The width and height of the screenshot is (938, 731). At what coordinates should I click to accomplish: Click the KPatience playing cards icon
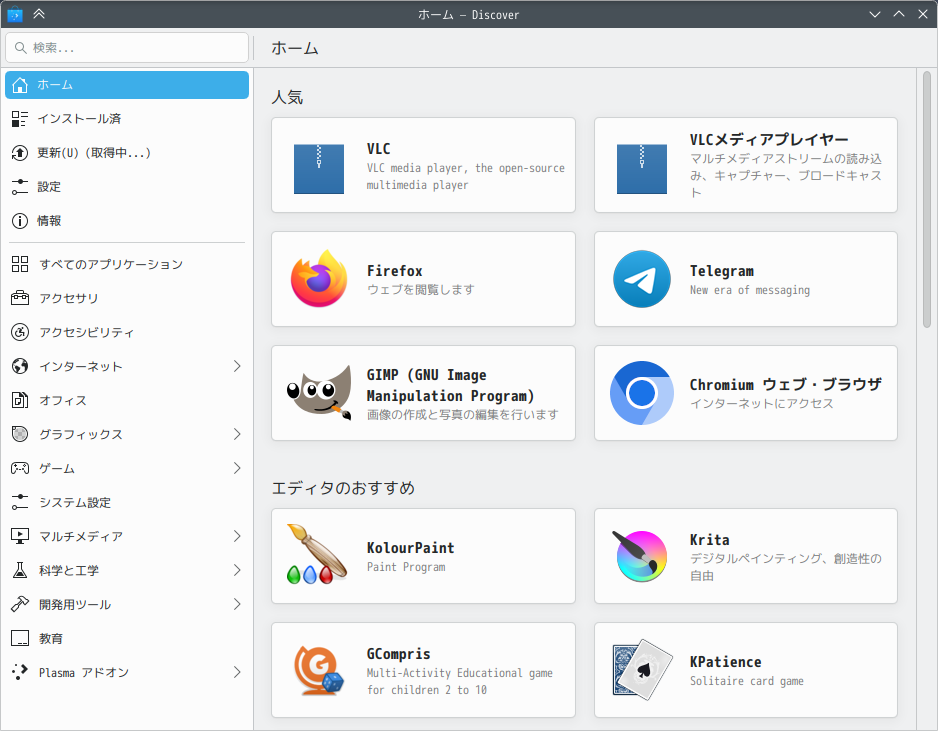click(642, 669)
